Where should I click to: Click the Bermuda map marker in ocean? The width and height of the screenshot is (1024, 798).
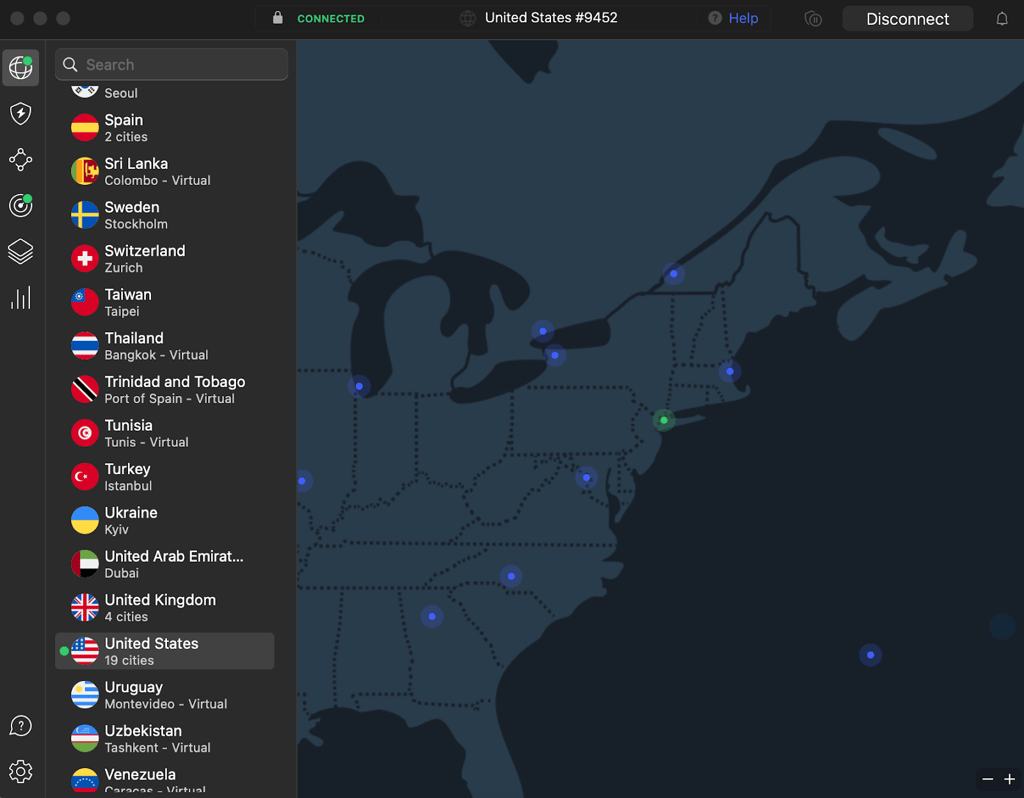pyautogui.click(x=870, y=655)
